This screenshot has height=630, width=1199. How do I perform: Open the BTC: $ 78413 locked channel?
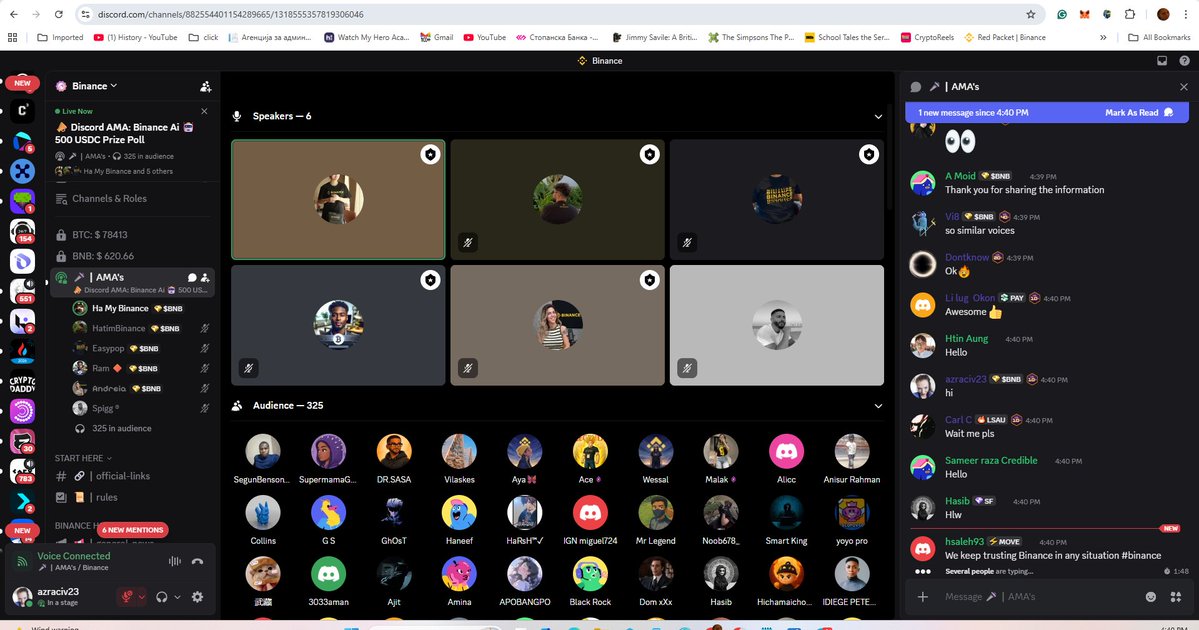(99, 235)
